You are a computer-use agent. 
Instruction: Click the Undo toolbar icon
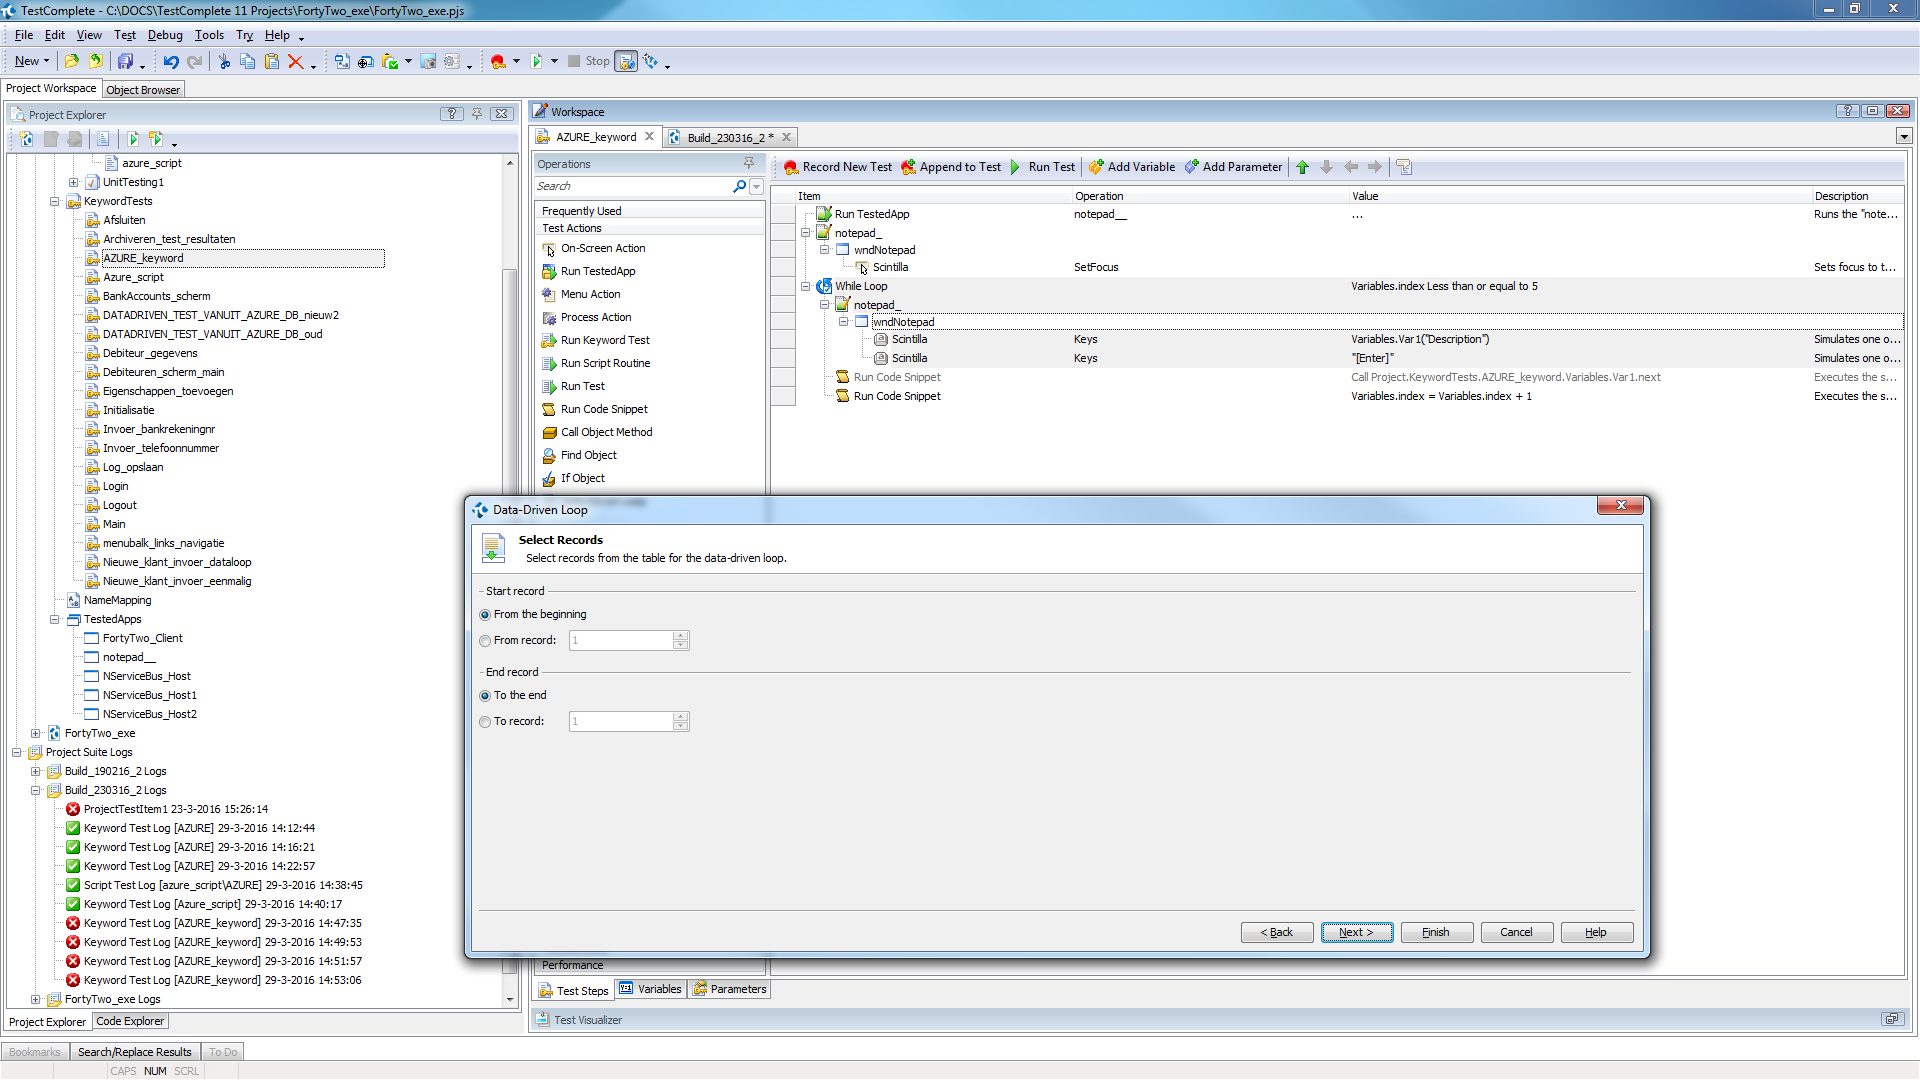pyautogui.click(x=171, y=62)
